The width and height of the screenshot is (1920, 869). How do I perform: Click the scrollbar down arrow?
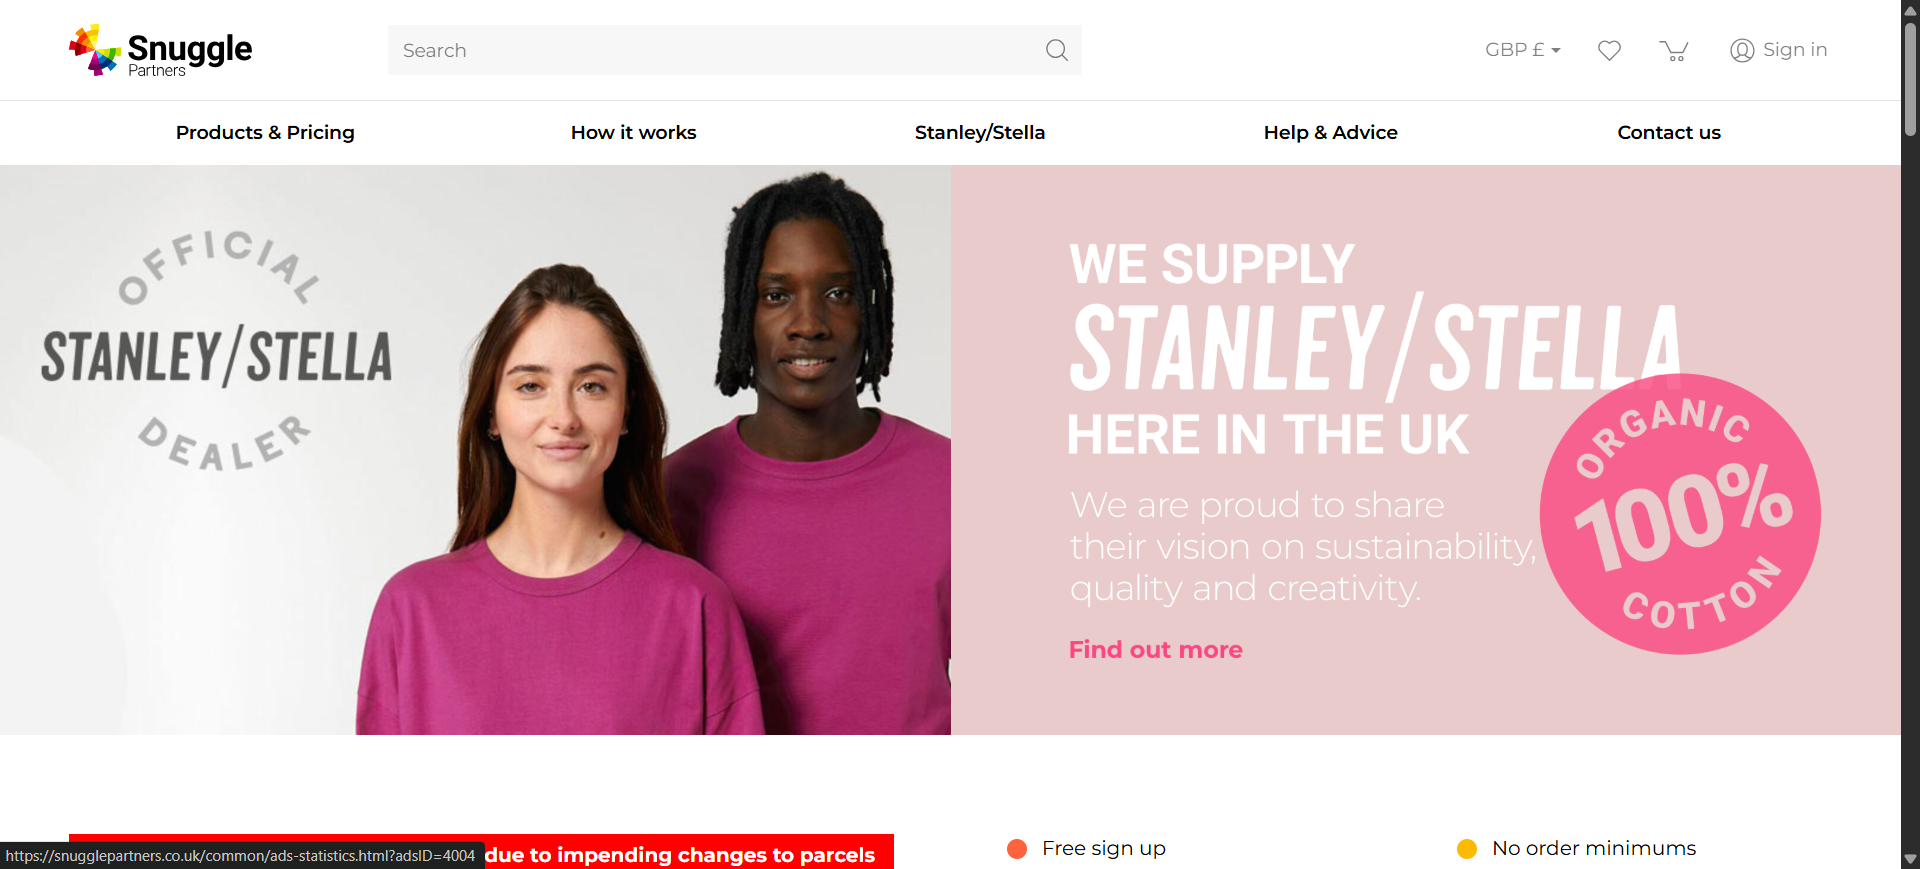pos(1910,859)
